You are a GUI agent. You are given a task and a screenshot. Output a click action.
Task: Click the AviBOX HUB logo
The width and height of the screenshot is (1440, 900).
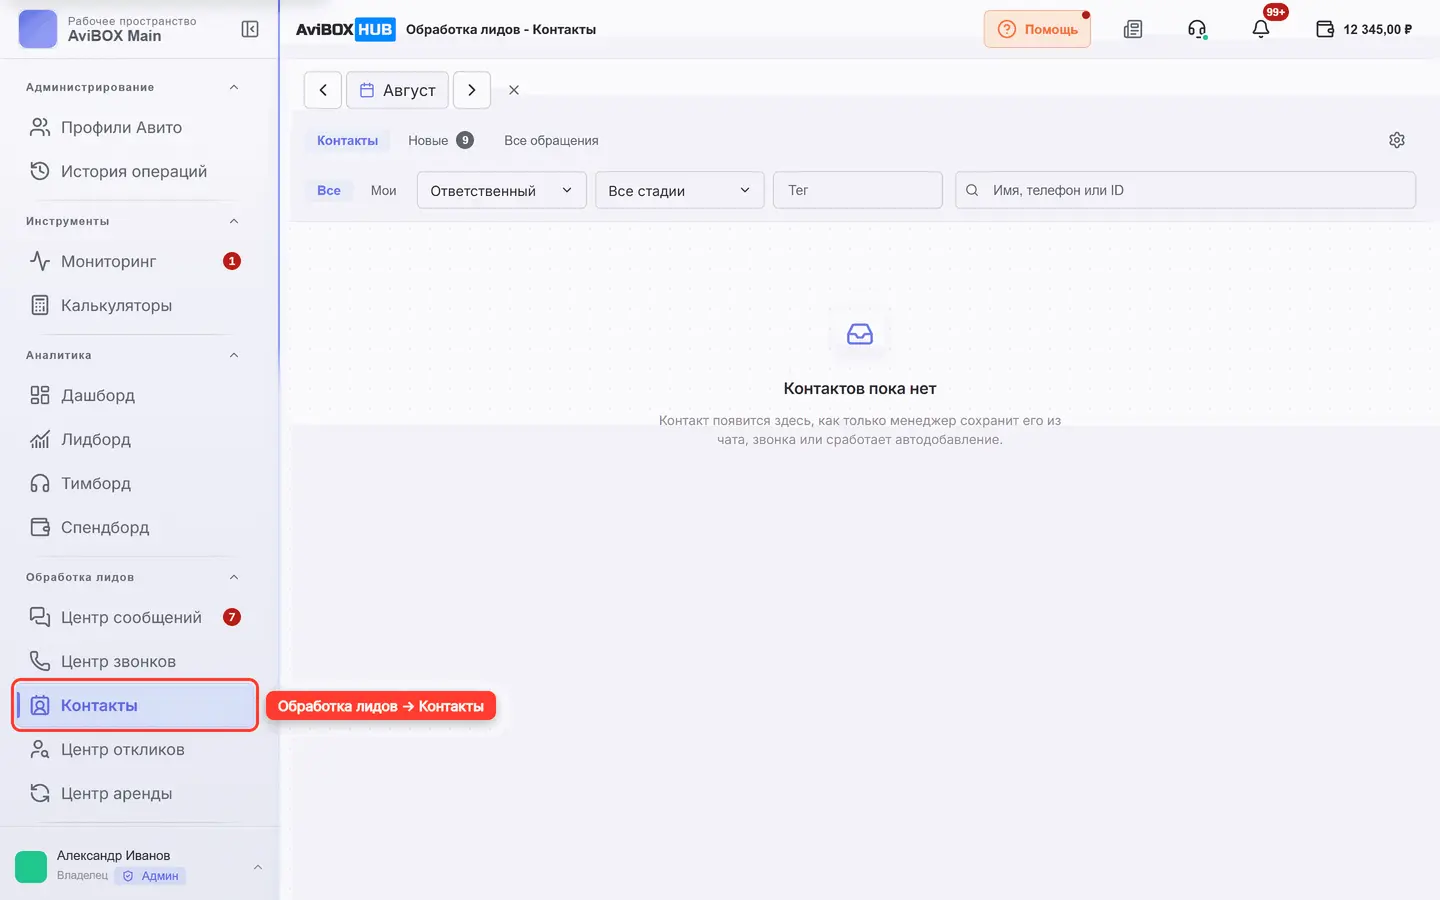pos(345,29)
